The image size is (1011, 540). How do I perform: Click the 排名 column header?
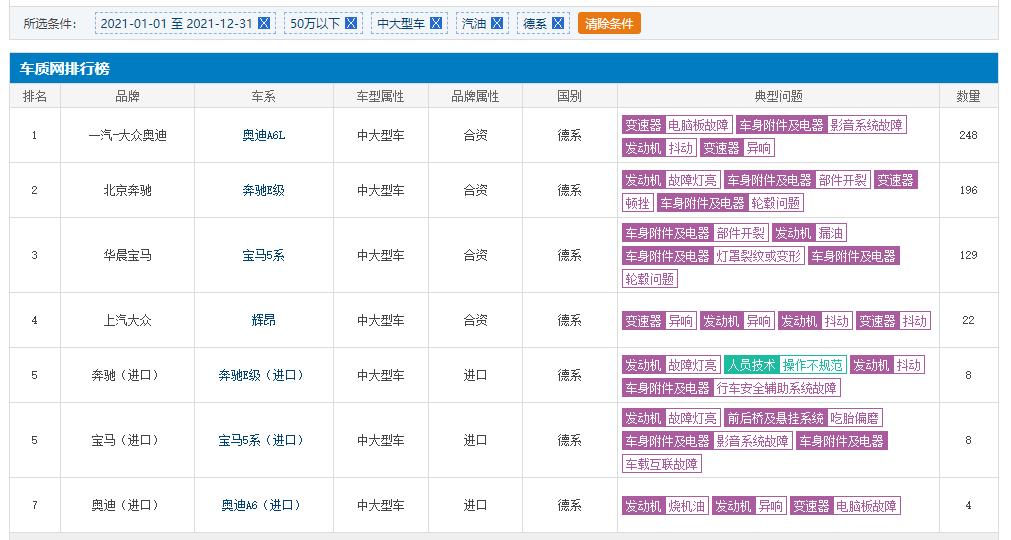(35, 96)
